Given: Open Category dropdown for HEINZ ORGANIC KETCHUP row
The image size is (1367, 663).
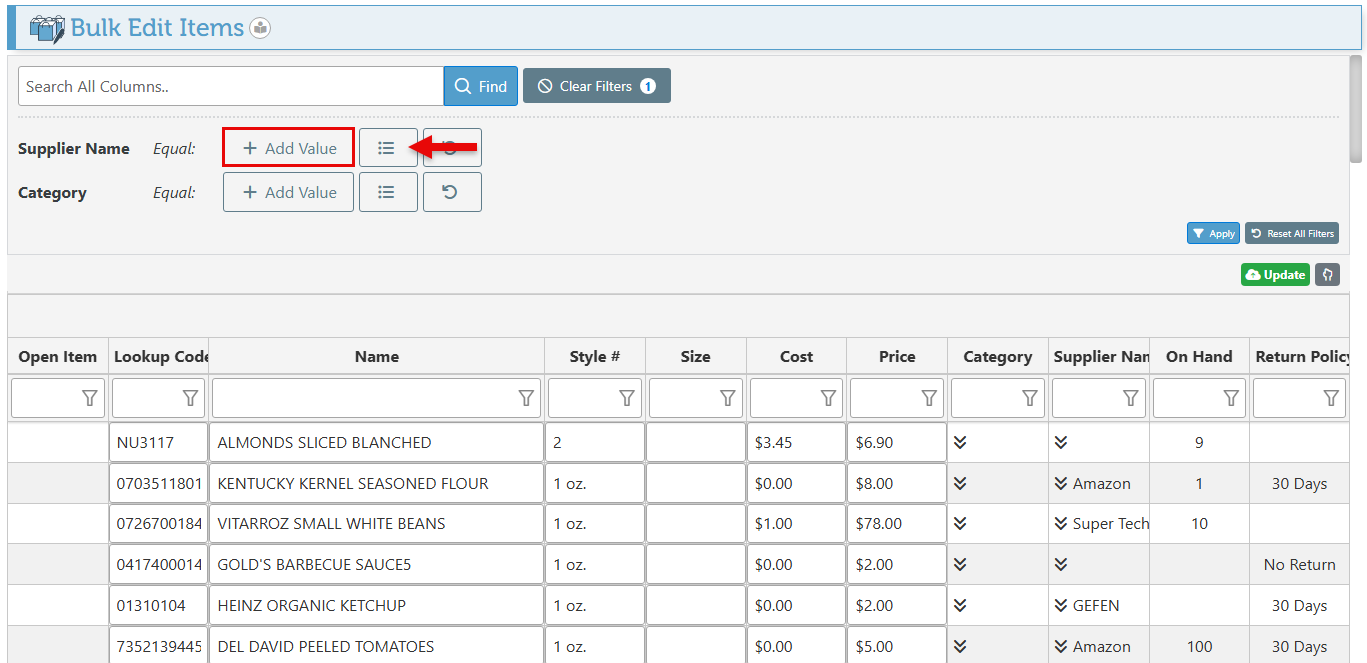Looking at the screenshot, I should (960, 605).
